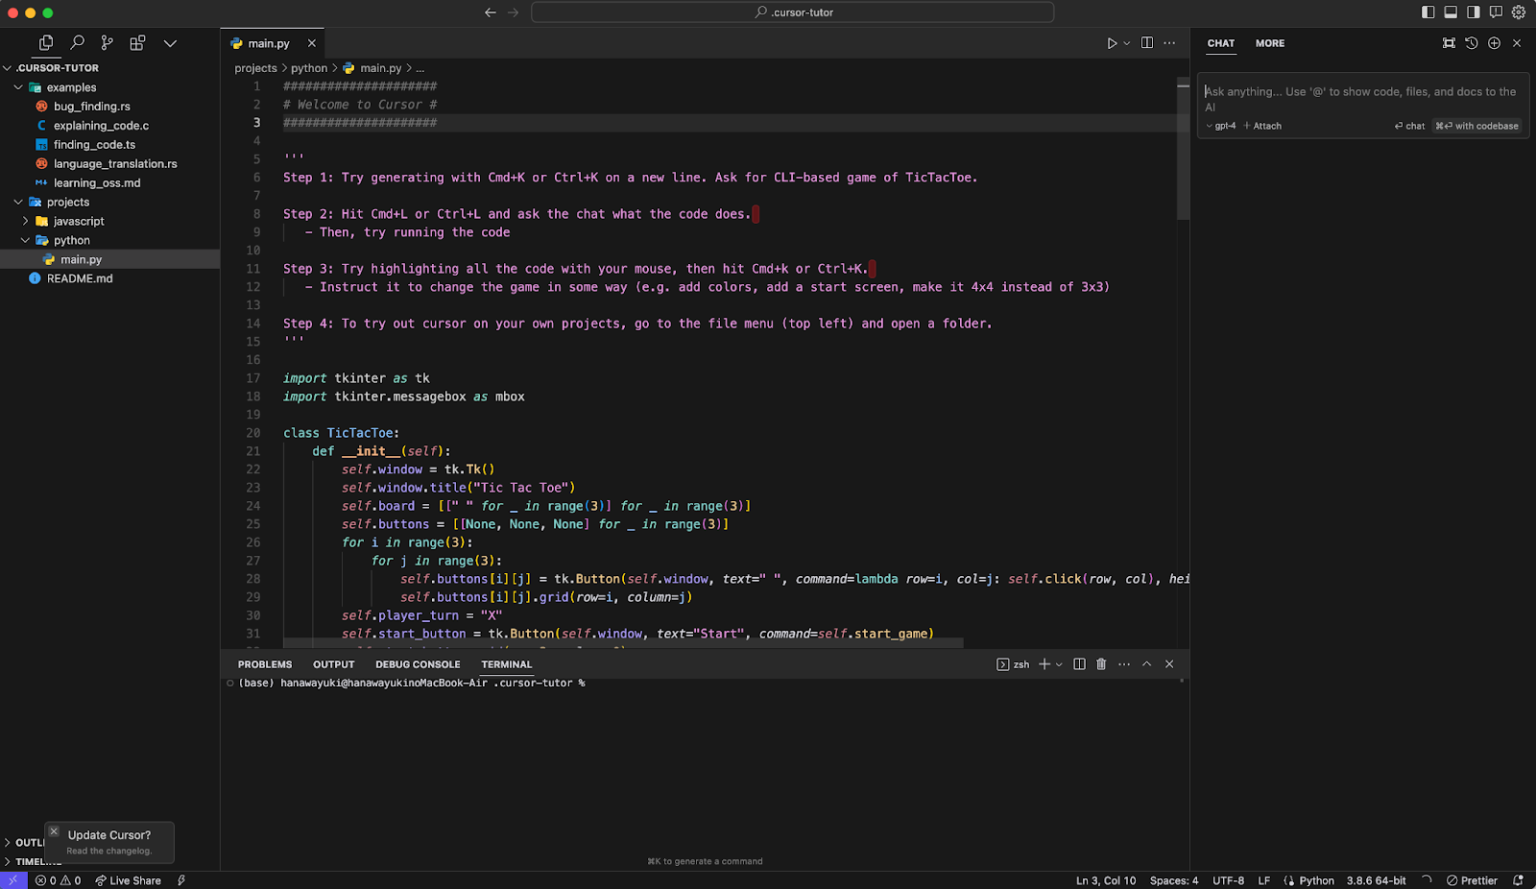Start a new chat with the plus icon

1494,43
